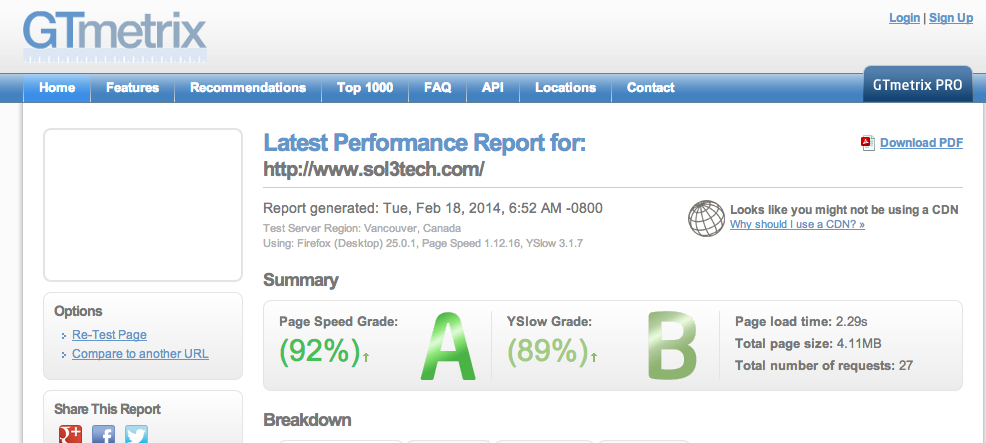Open the Features menu item

coord(133,87)
